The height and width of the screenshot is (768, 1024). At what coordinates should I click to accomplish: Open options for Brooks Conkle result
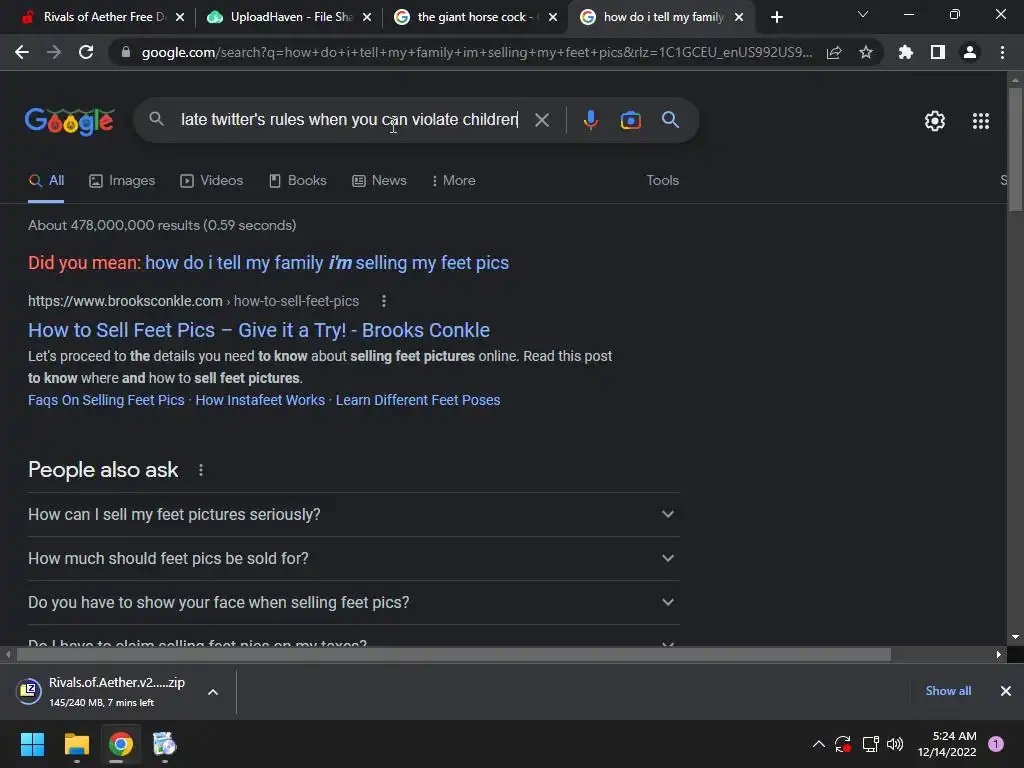pos(384,301)
